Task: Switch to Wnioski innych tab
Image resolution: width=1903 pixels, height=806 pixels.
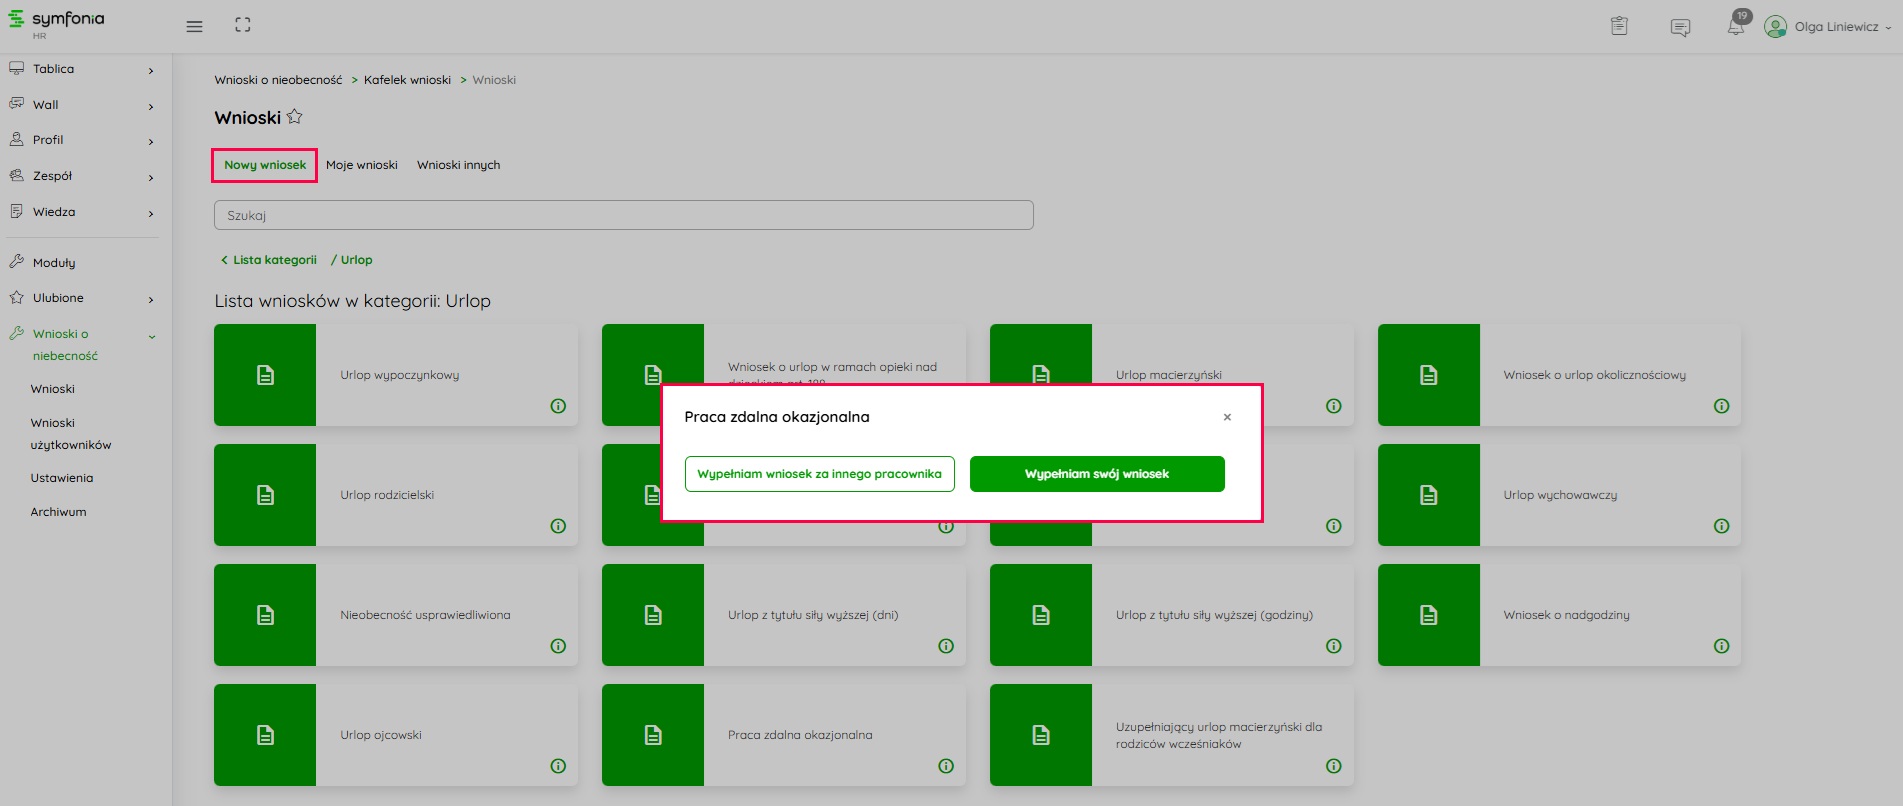Action: [458, 165]
